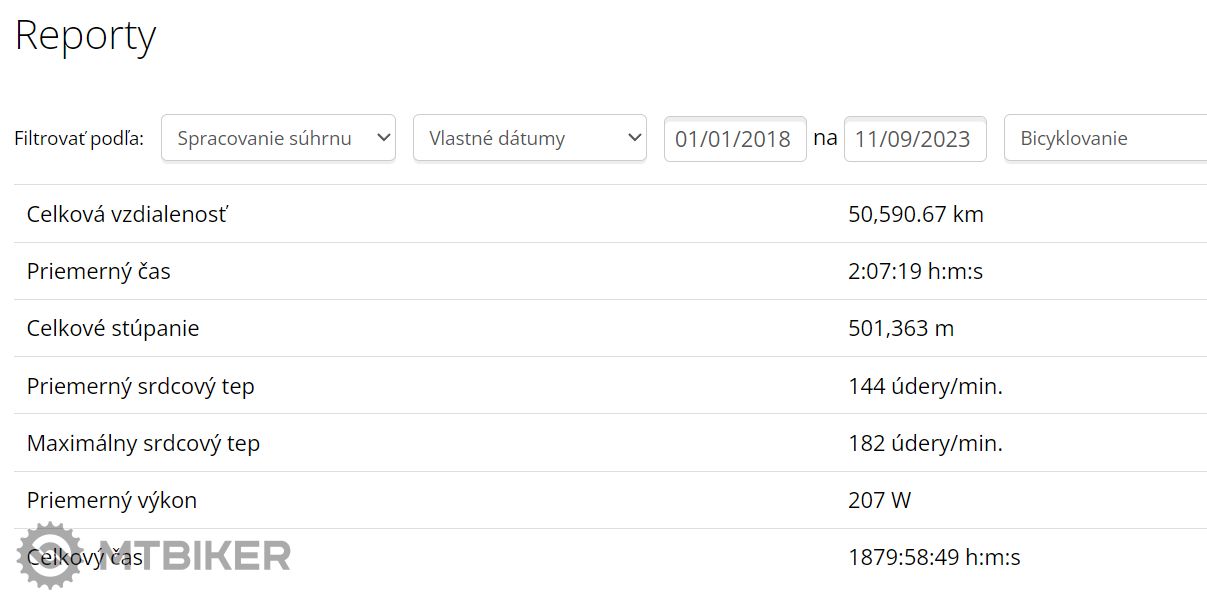Open the "Bicyklovanie" activity type dropdown
1207x603 pixels.
point(1105,138)
